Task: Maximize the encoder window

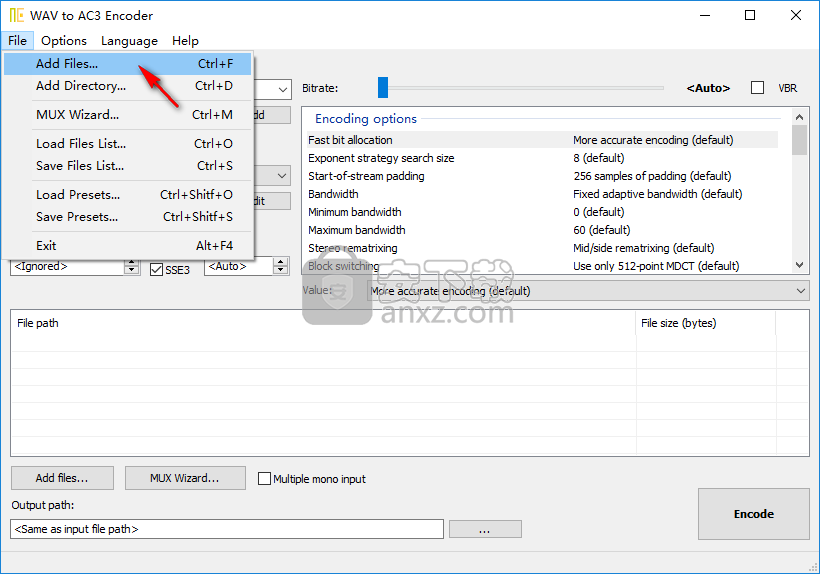Action: pos(750,15)
